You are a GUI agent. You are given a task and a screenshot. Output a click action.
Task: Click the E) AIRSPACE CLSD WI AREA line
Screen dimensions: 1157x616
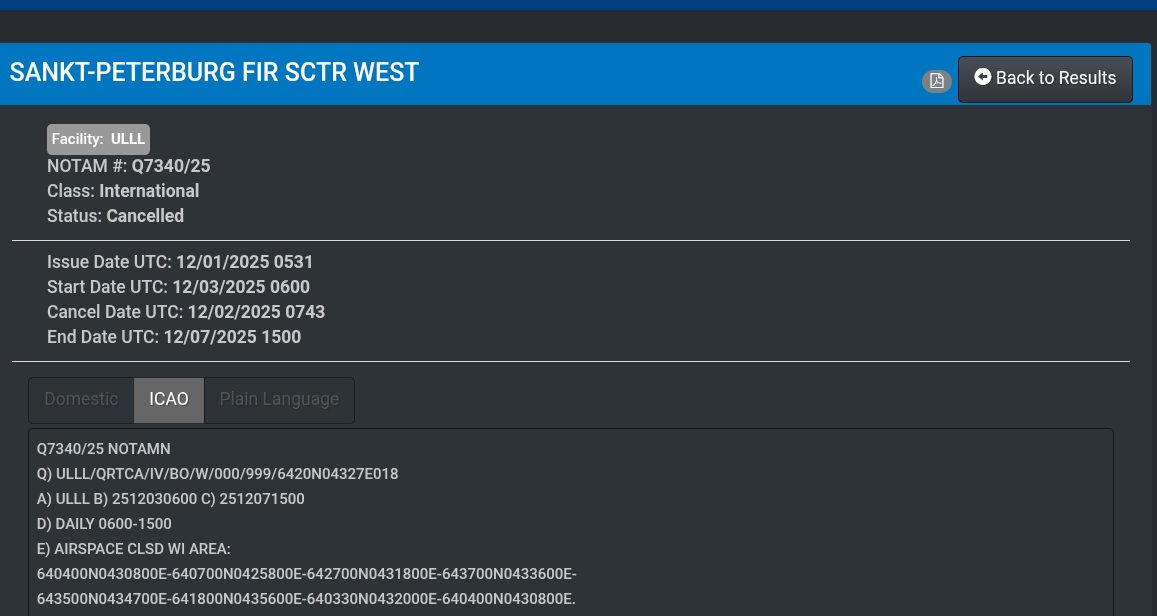pos(134,549)
